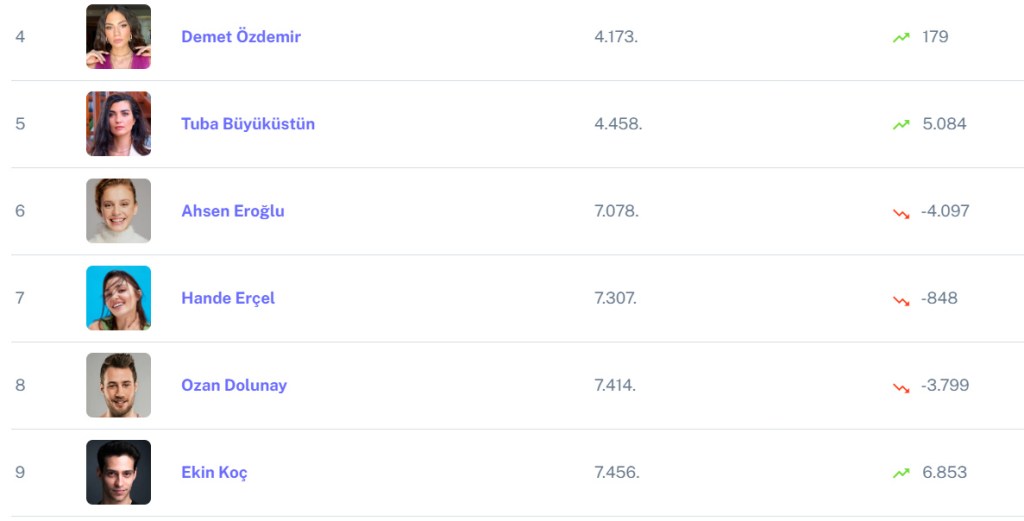View Ozan Dolunay's profile picture
The image size is (1024, 521).
tap(118, 385)
